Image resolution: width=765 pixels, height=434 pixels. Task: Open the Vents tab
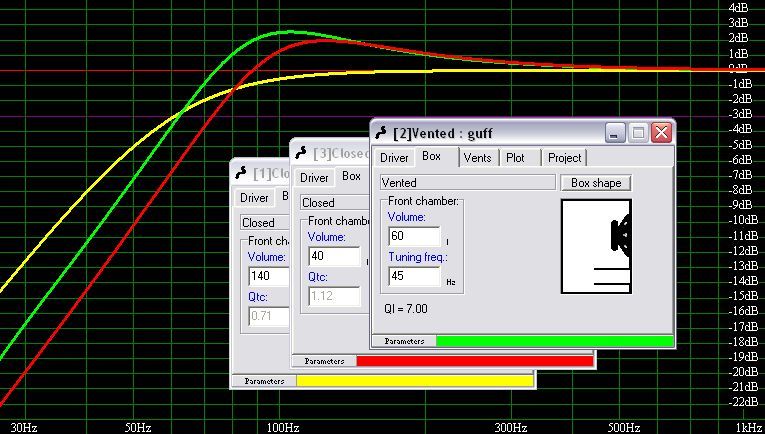click(477, 158)
